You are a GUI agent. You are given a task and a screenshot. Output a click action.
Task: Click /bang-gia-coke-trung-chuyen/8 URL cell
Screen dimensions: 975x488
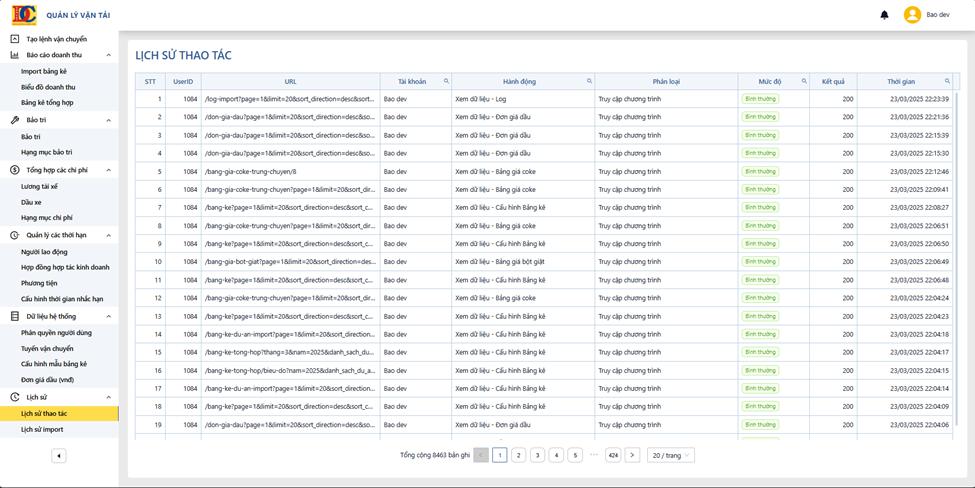pos(290,172)
